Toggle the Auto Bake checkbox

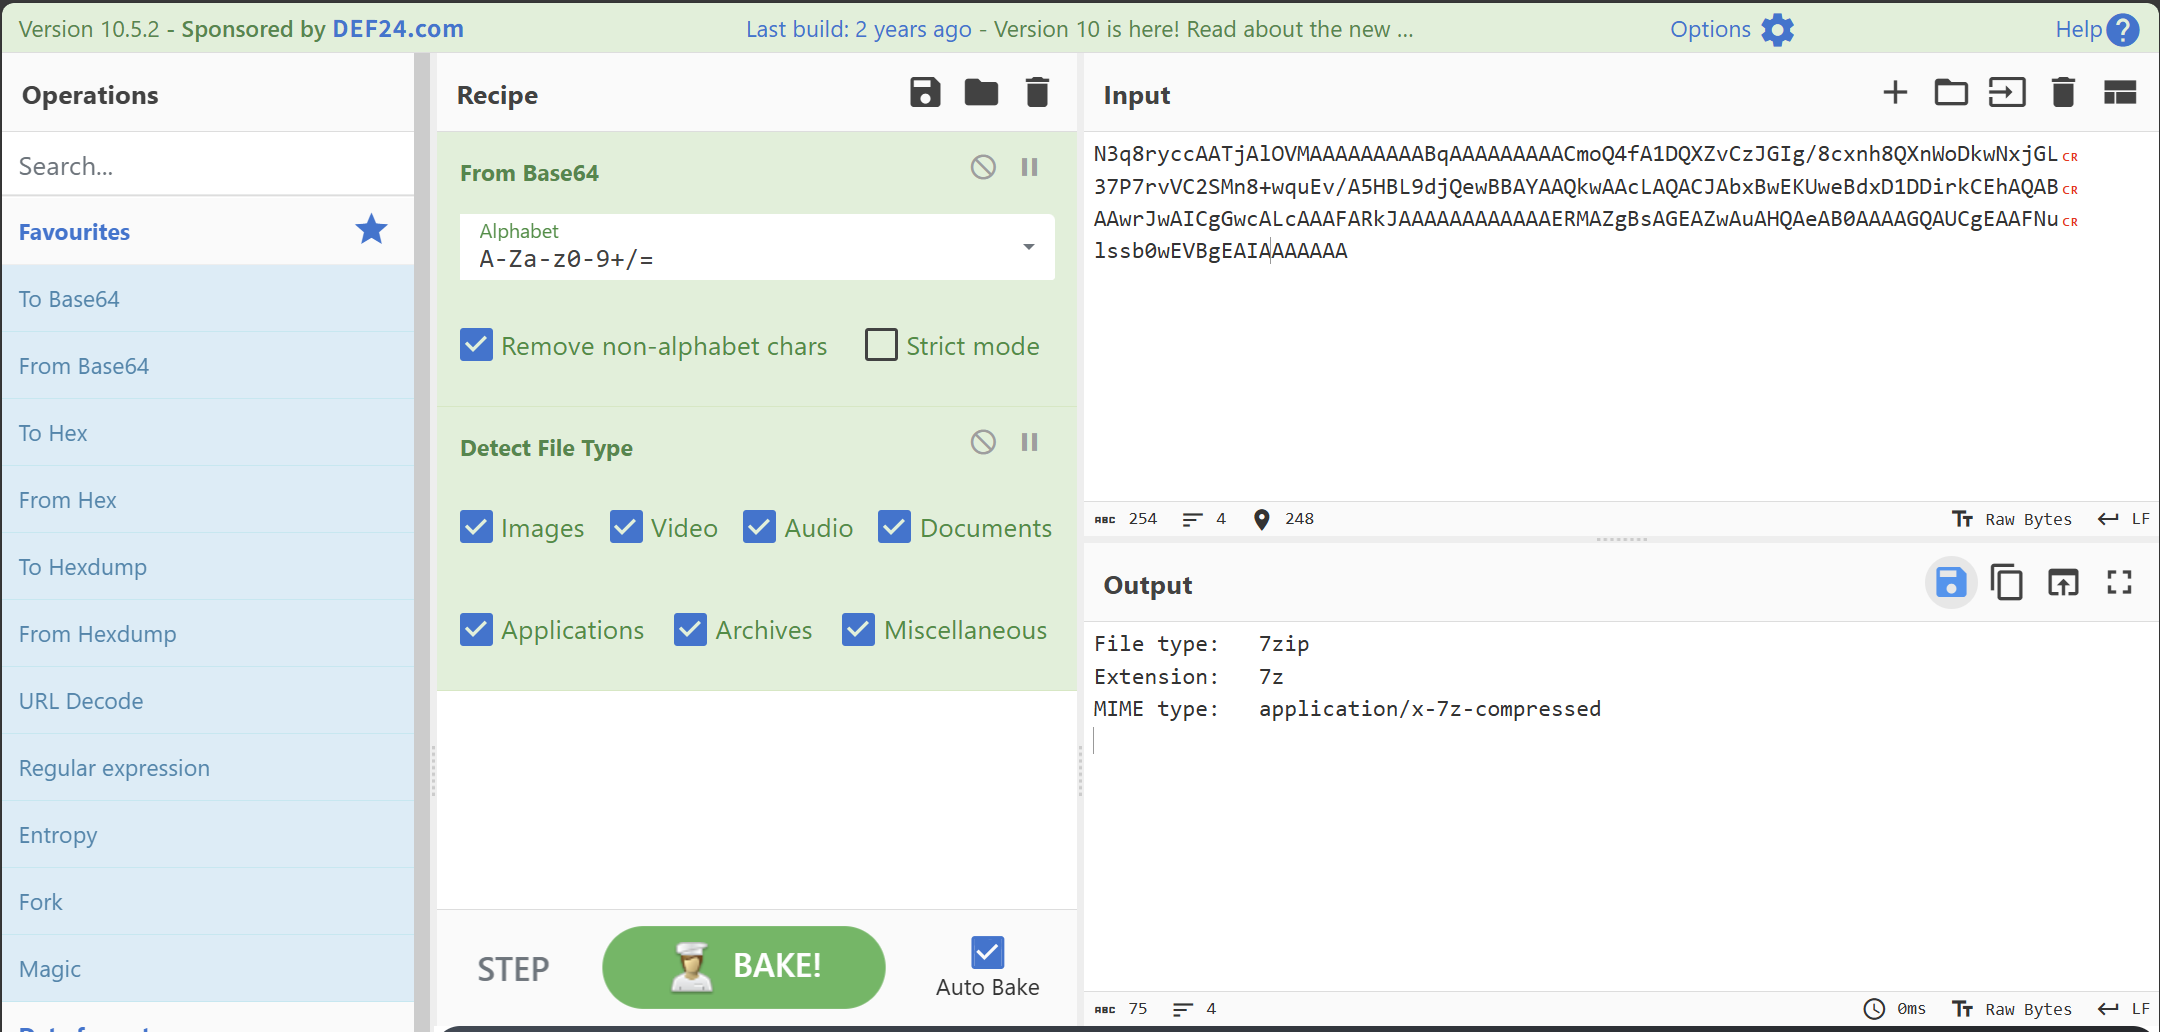(x=987, y=952)
